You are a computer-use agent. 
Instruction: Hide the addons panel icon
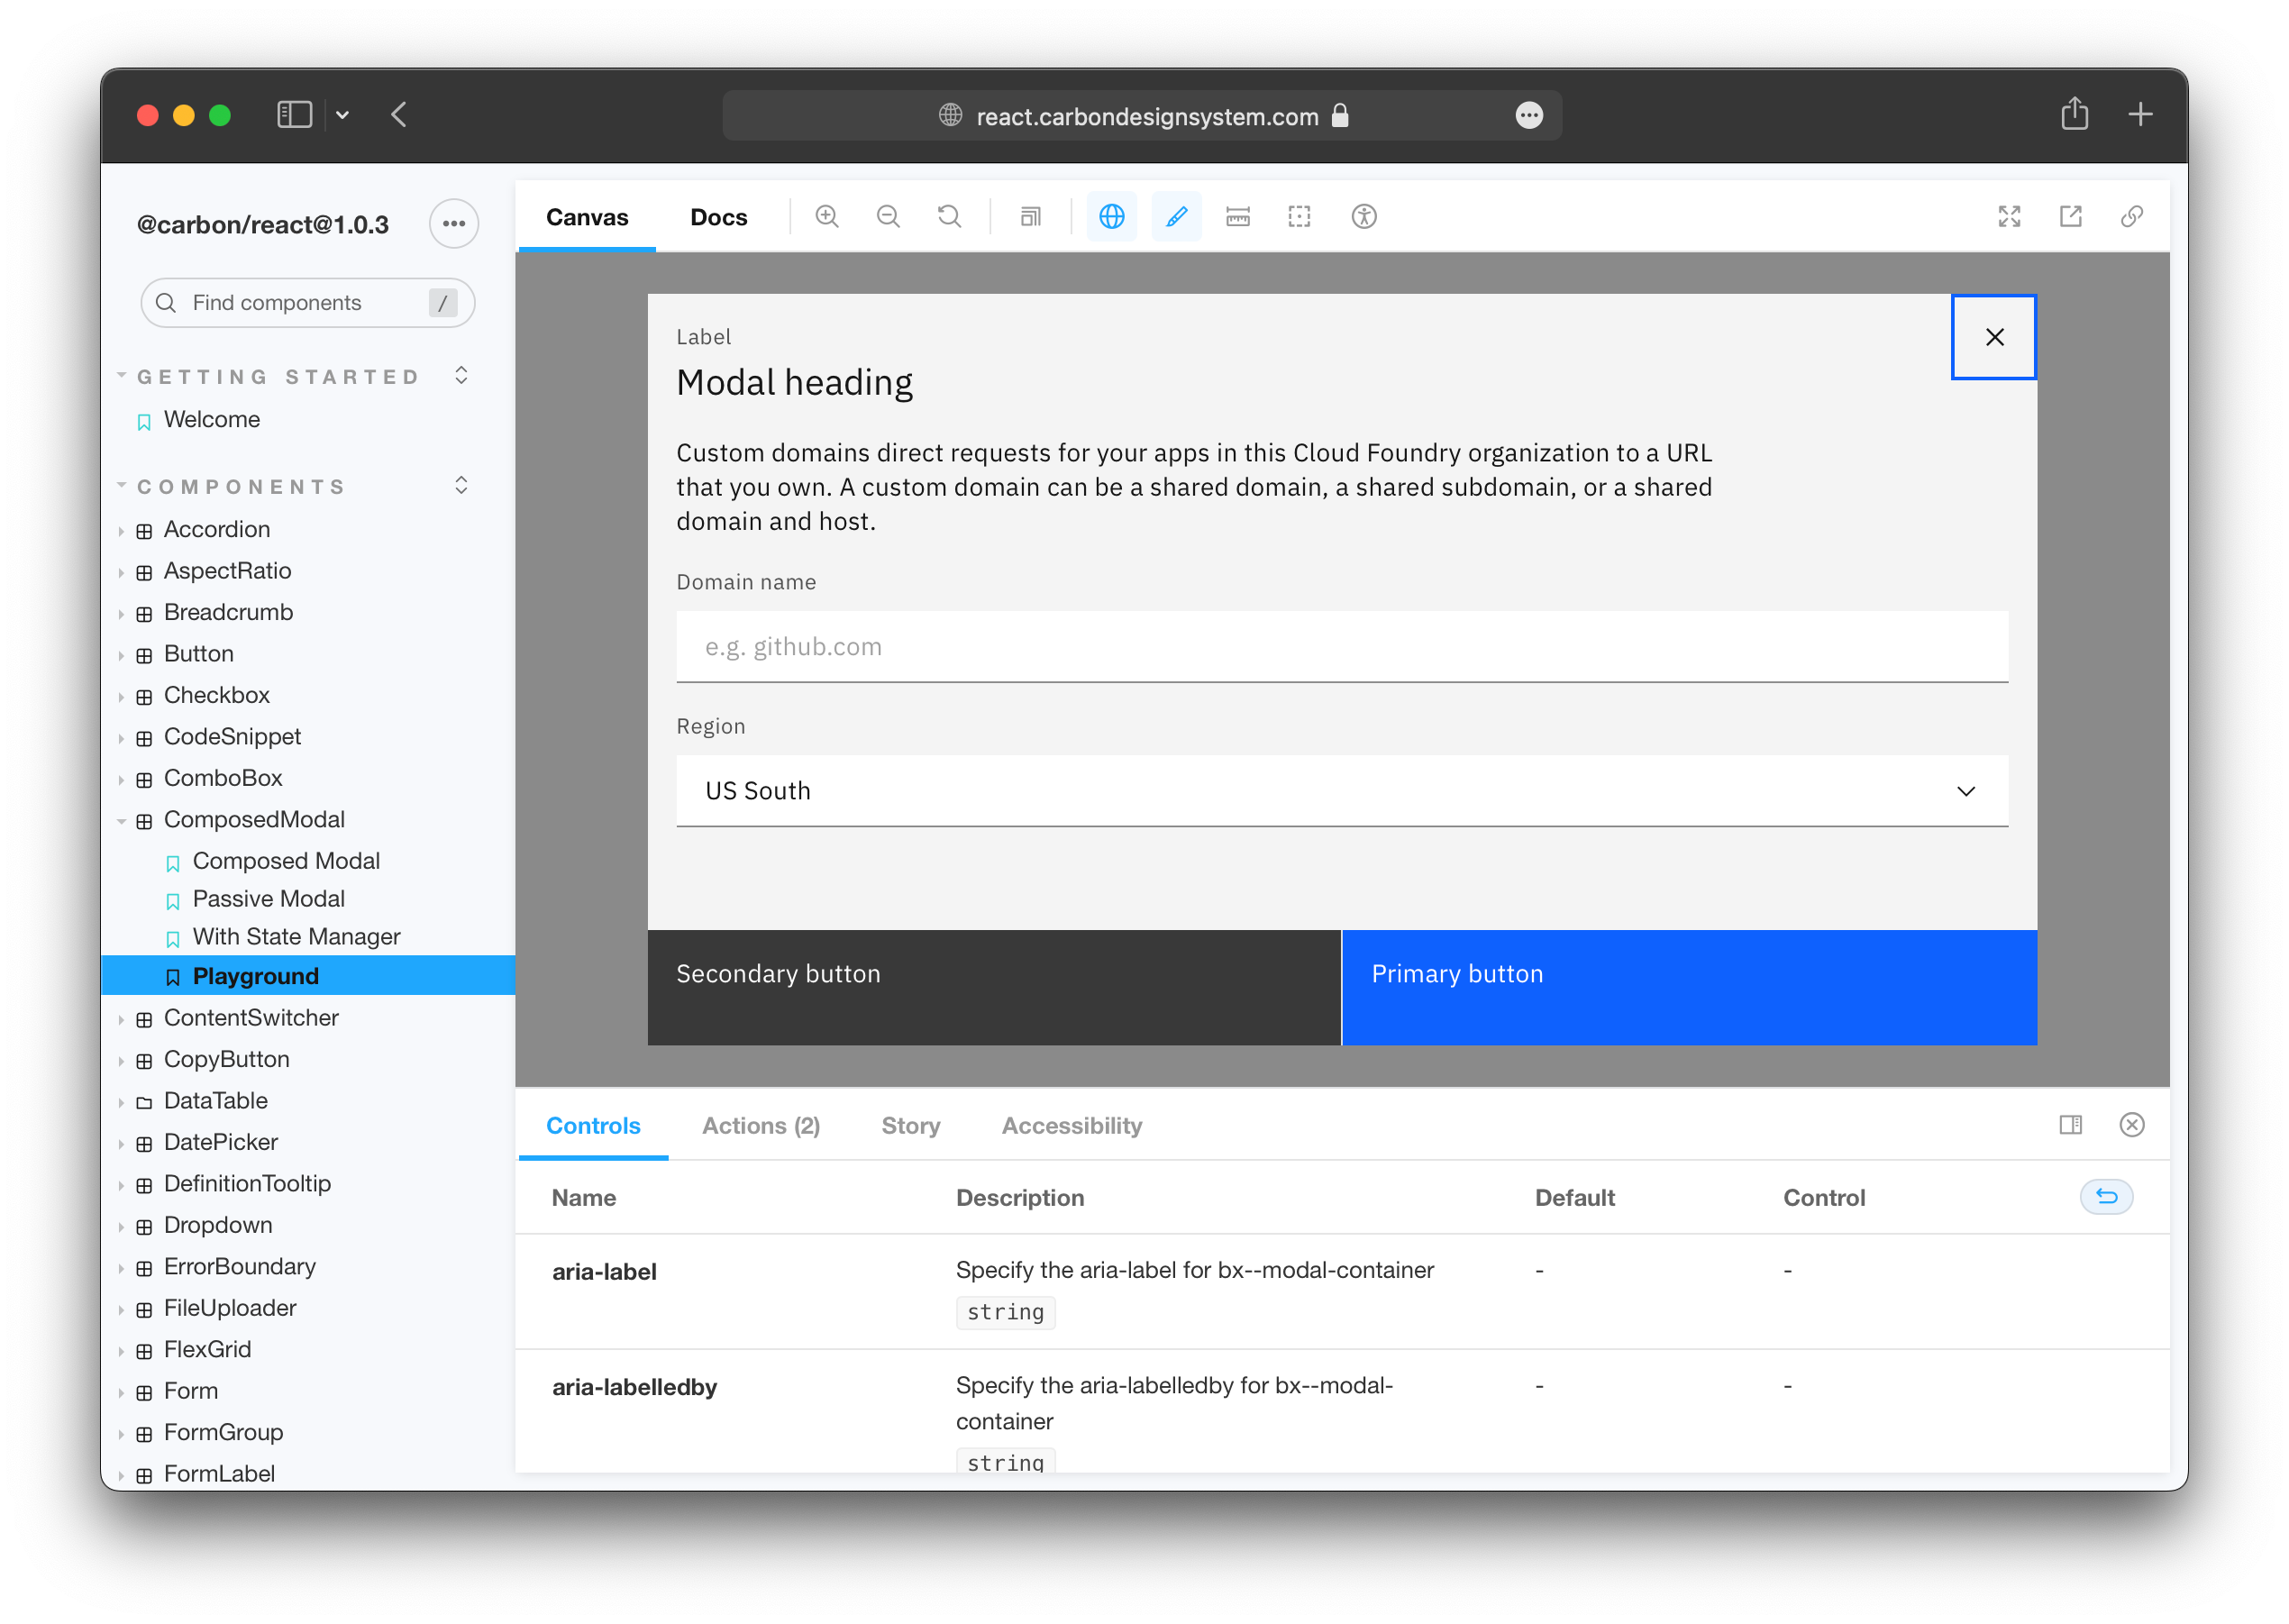pyautogui.click(x=2131, y=1125)
